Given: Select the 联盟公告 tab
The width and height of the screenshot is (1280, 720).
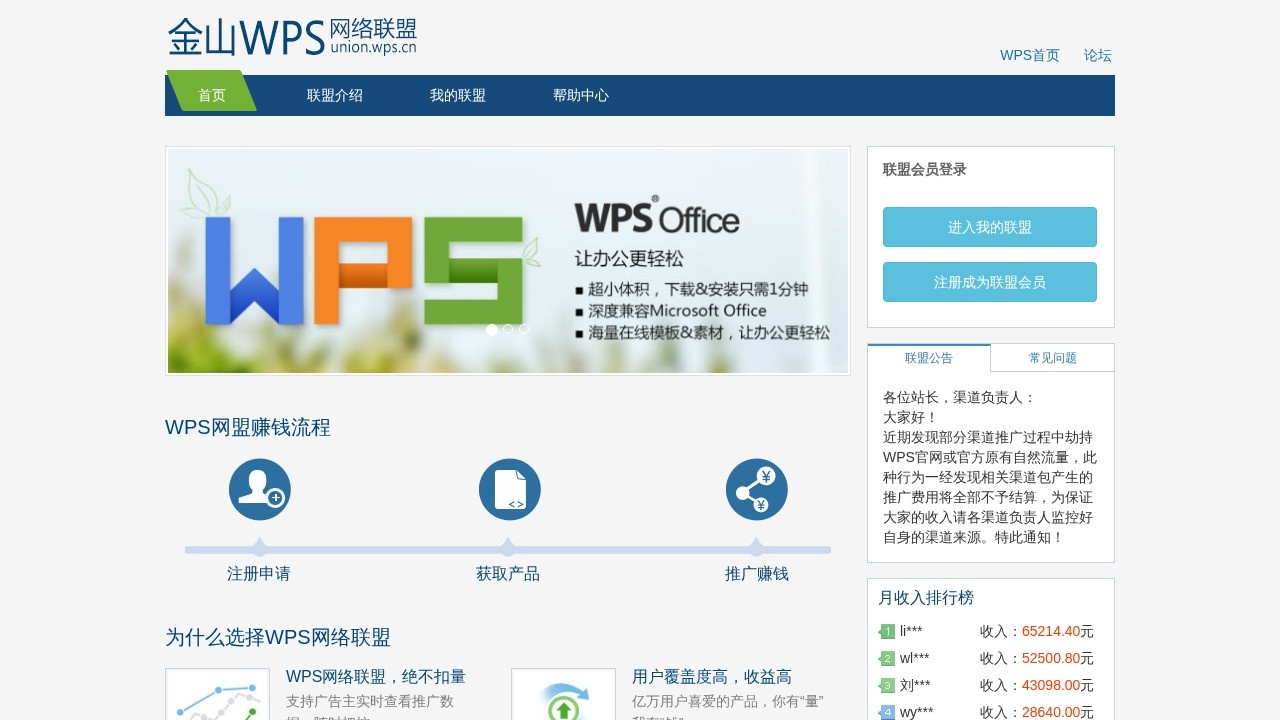Looking at the screenshot, I should tap(929, 357).
